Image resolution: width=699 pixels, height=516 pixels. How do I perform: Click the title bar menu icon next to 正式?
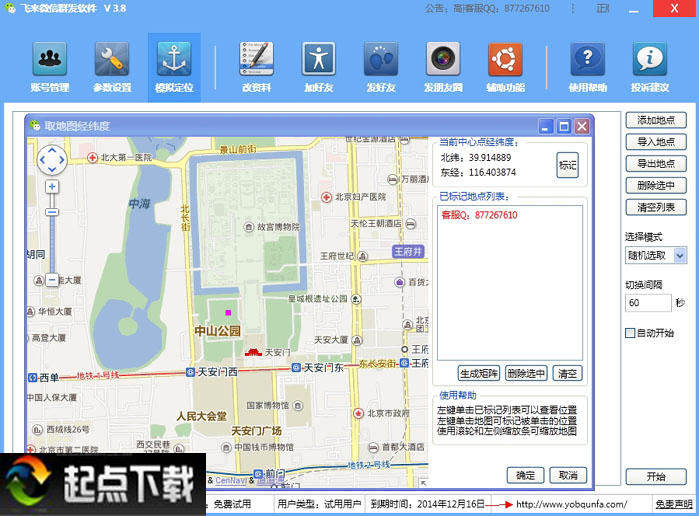(573, 8)
